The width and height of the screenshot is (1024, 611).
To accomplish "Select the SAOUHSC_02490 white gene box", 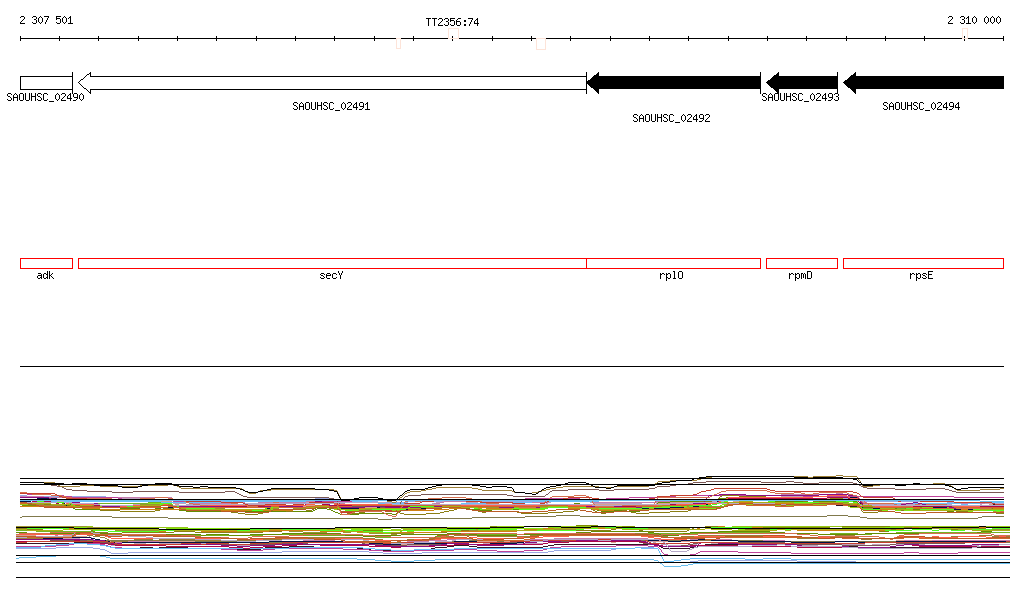I will pos(46,83).
